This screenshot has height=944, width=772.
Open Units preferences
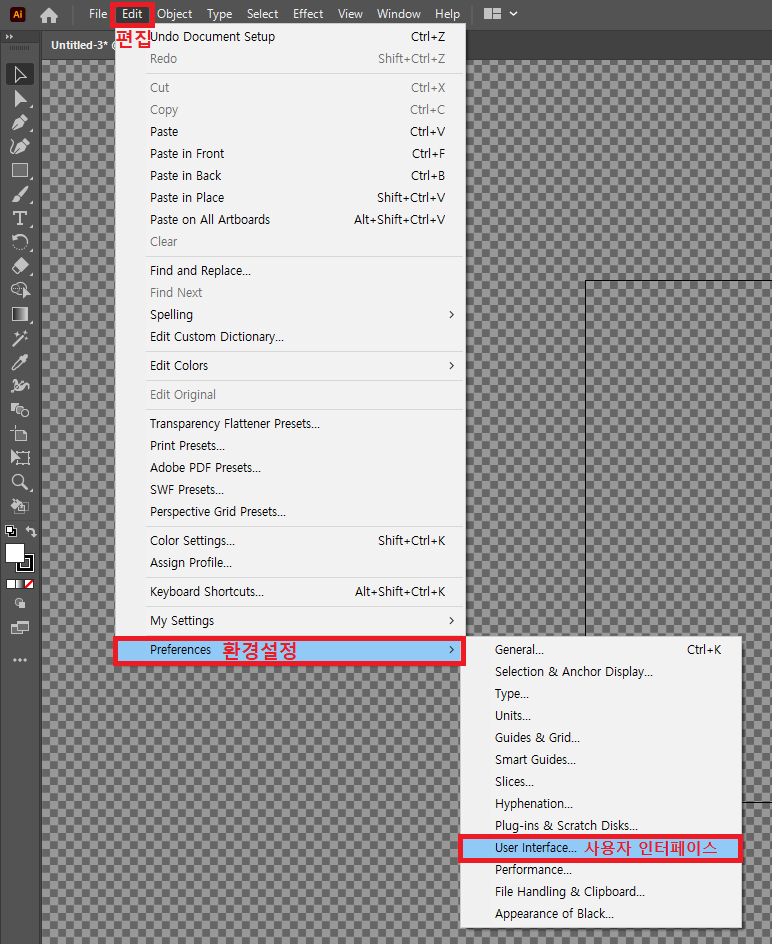click(600, 716)
